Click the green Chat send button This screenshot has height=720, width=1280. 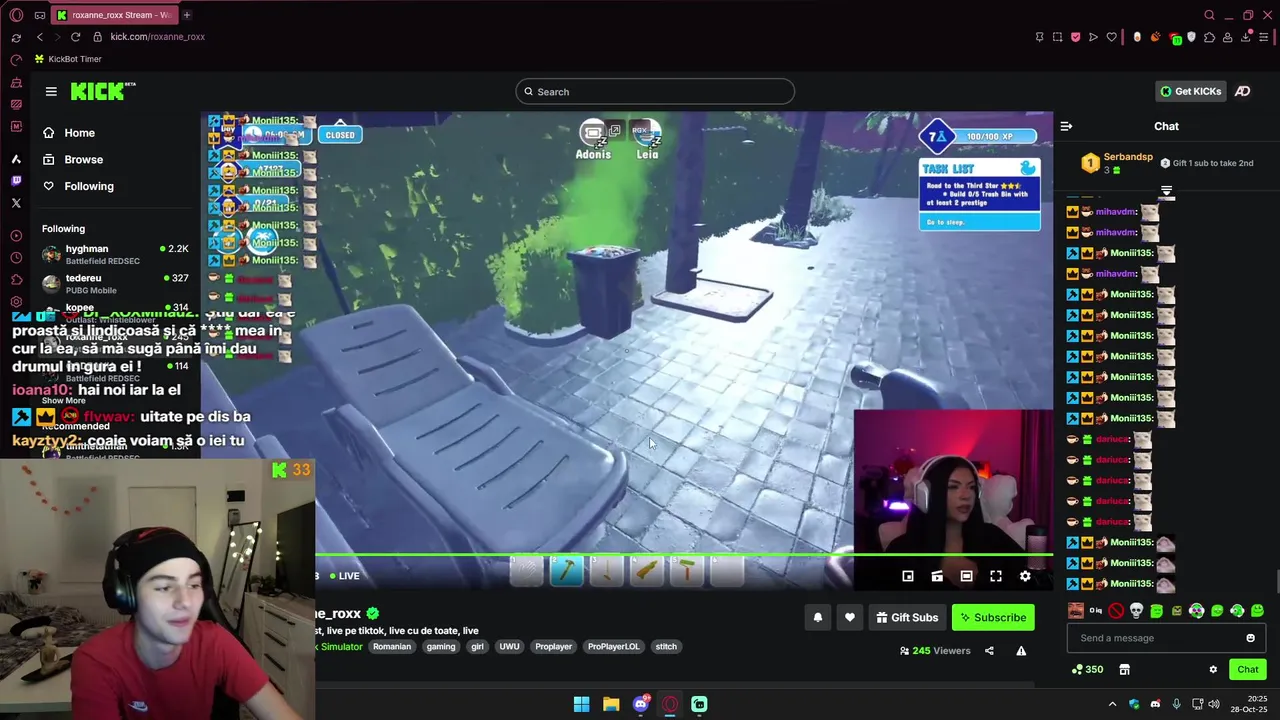(1247, 670)
